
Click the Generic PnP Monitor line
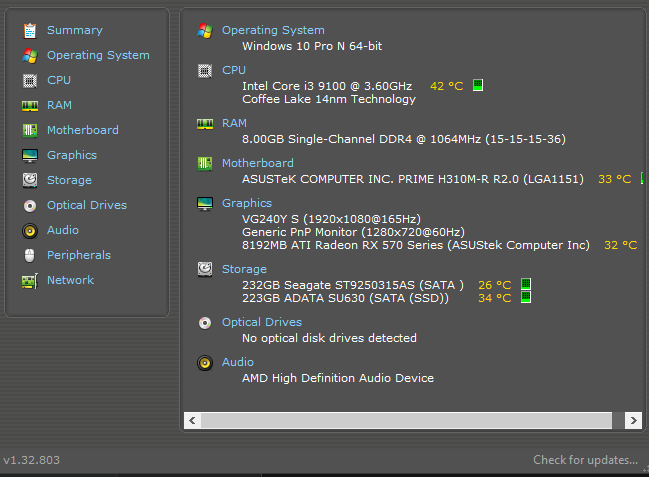353,232
